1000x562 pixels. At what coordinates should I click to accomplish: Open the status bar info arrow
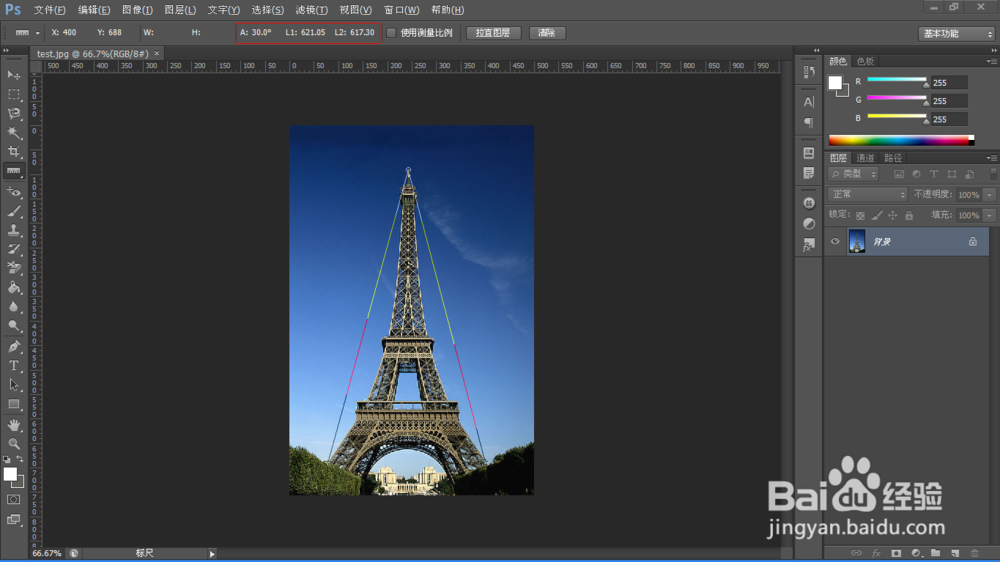[212, 554]
